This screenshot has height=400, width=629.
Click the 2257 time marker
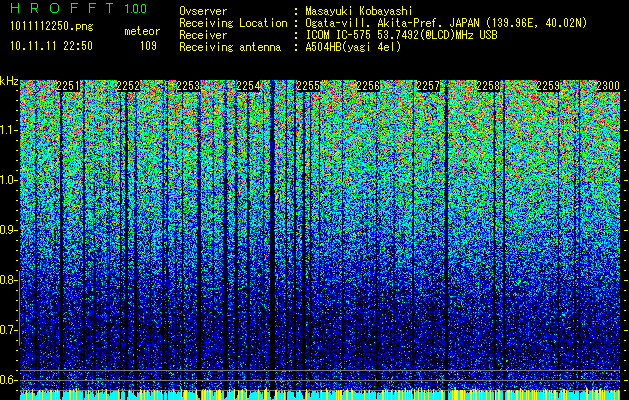tap(428, 86)
